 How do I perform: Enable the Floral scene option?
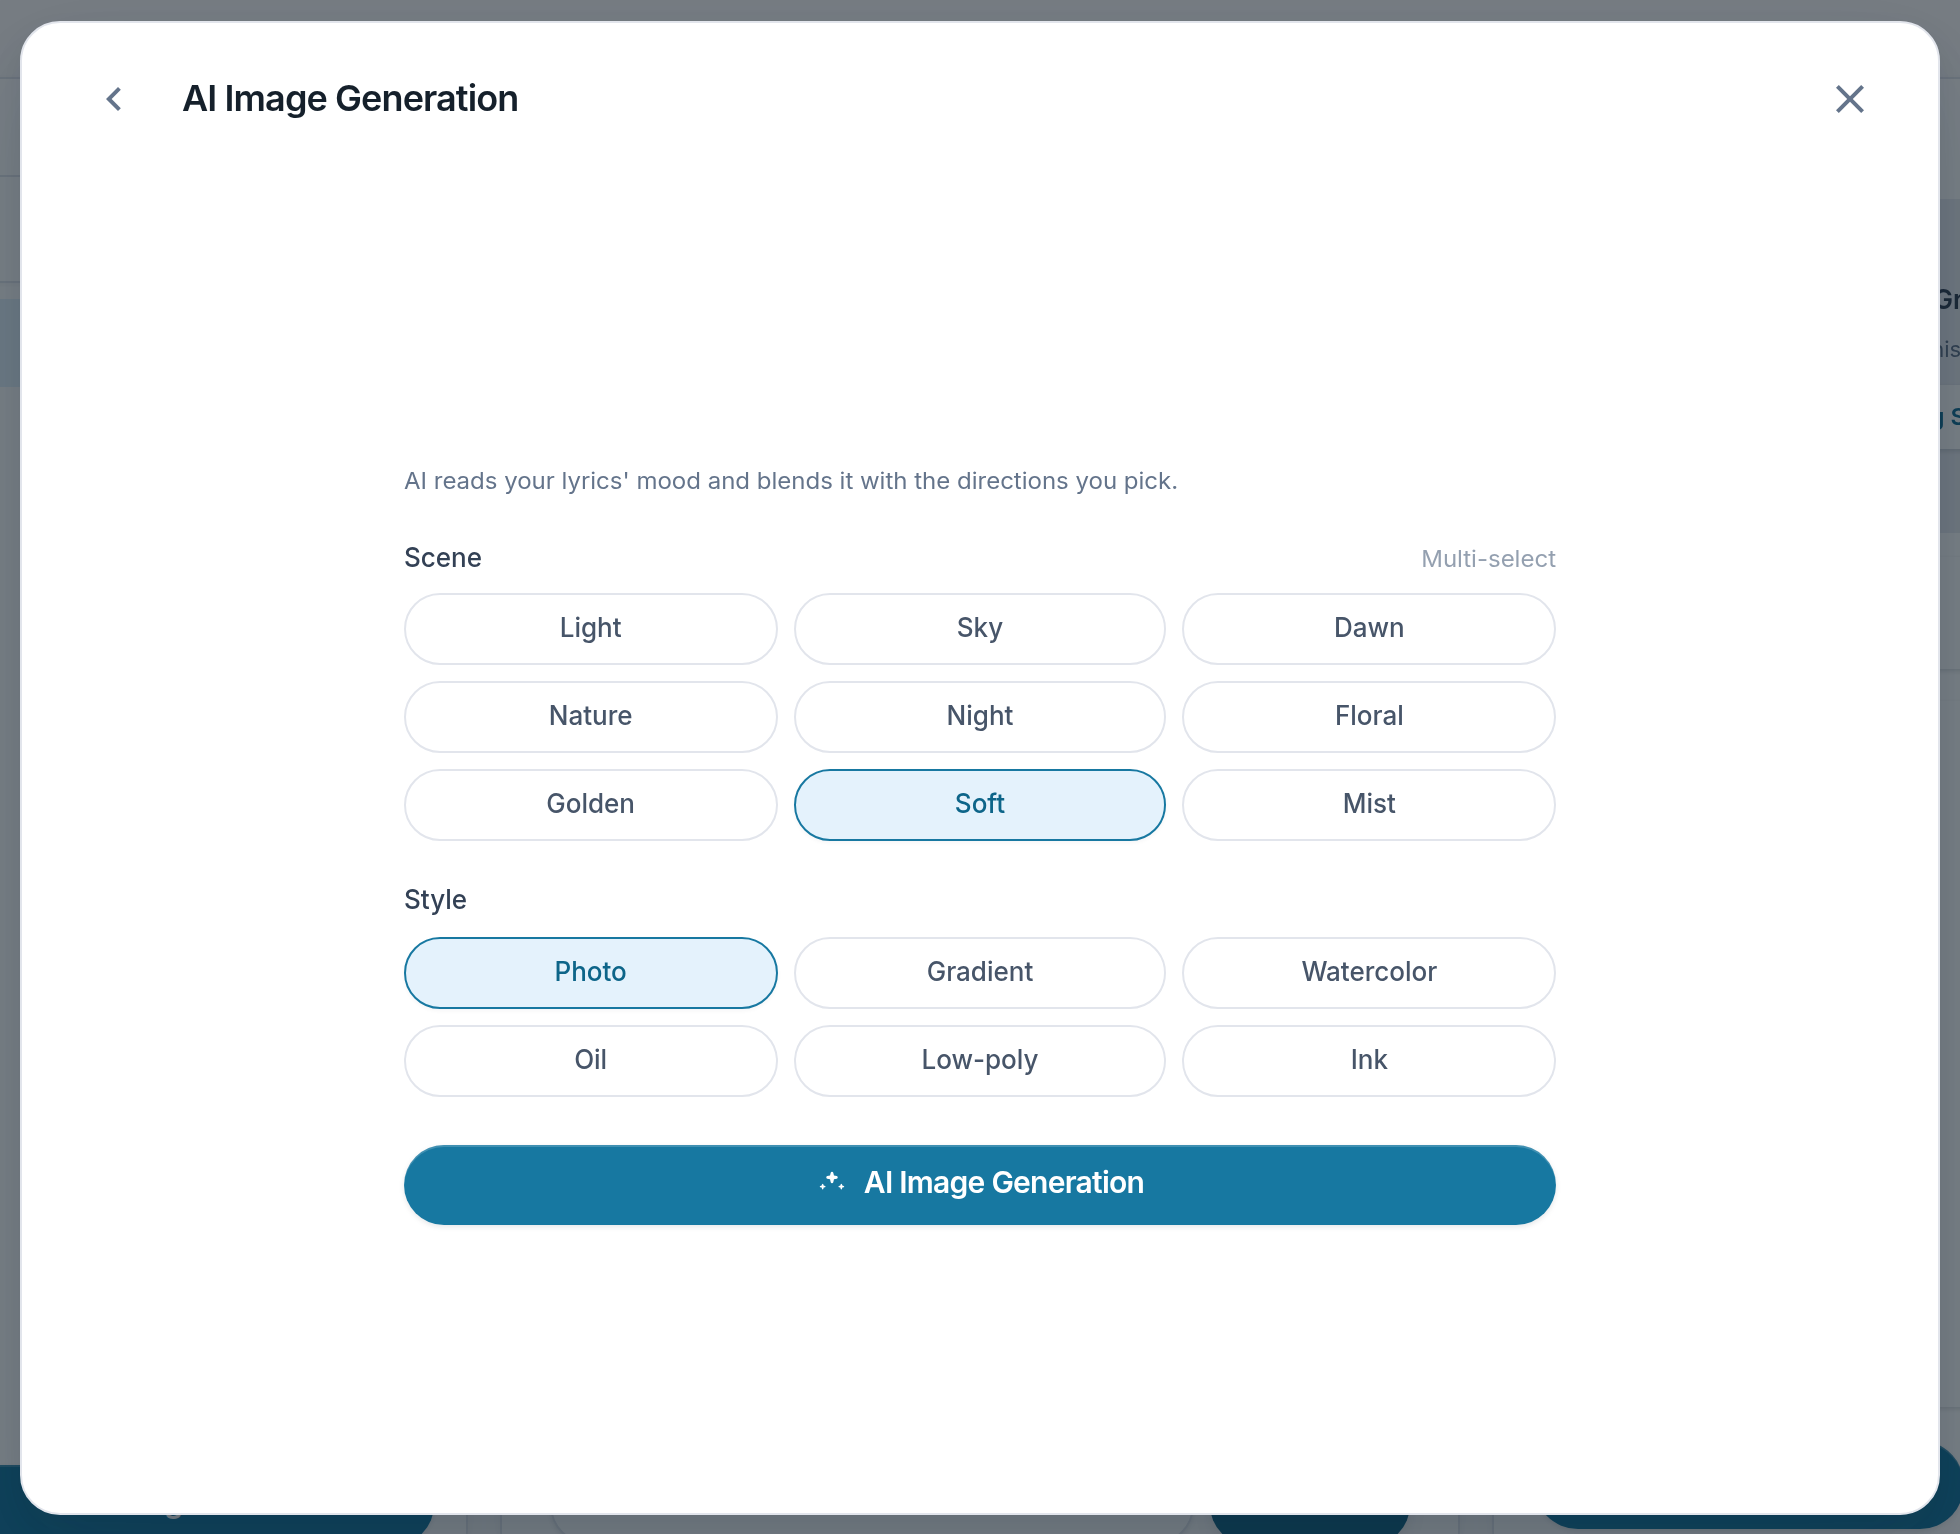point(1368,717)
